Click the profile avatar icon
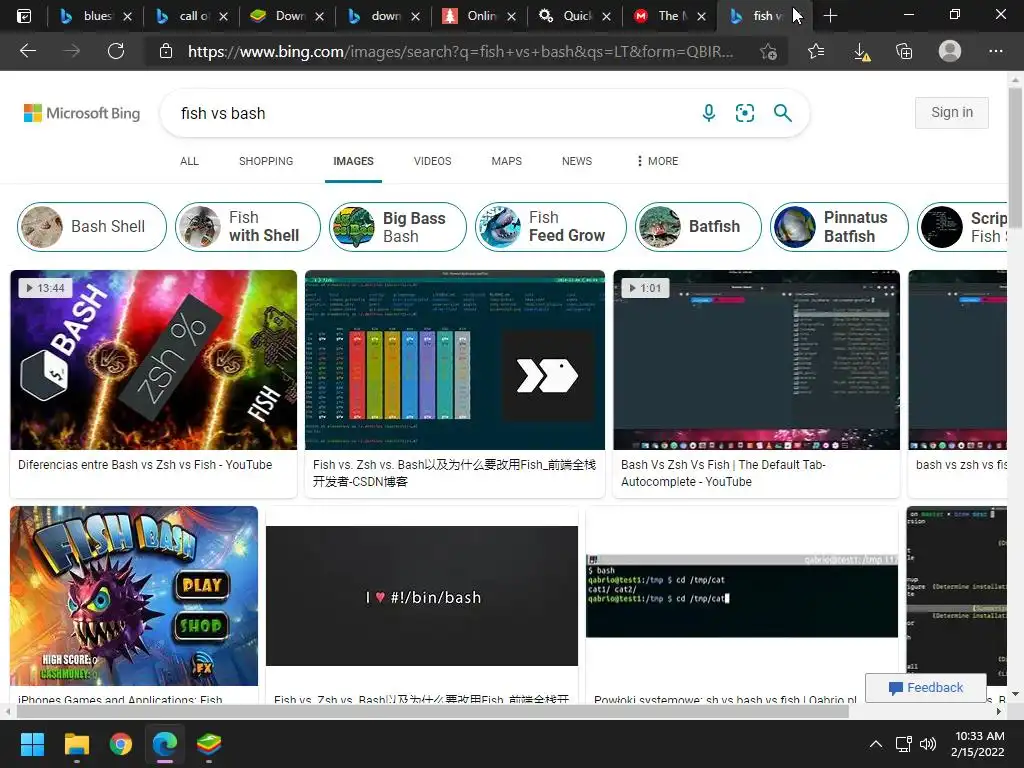The height and width of the screenshot is (768, 1024). coord(950,51)
